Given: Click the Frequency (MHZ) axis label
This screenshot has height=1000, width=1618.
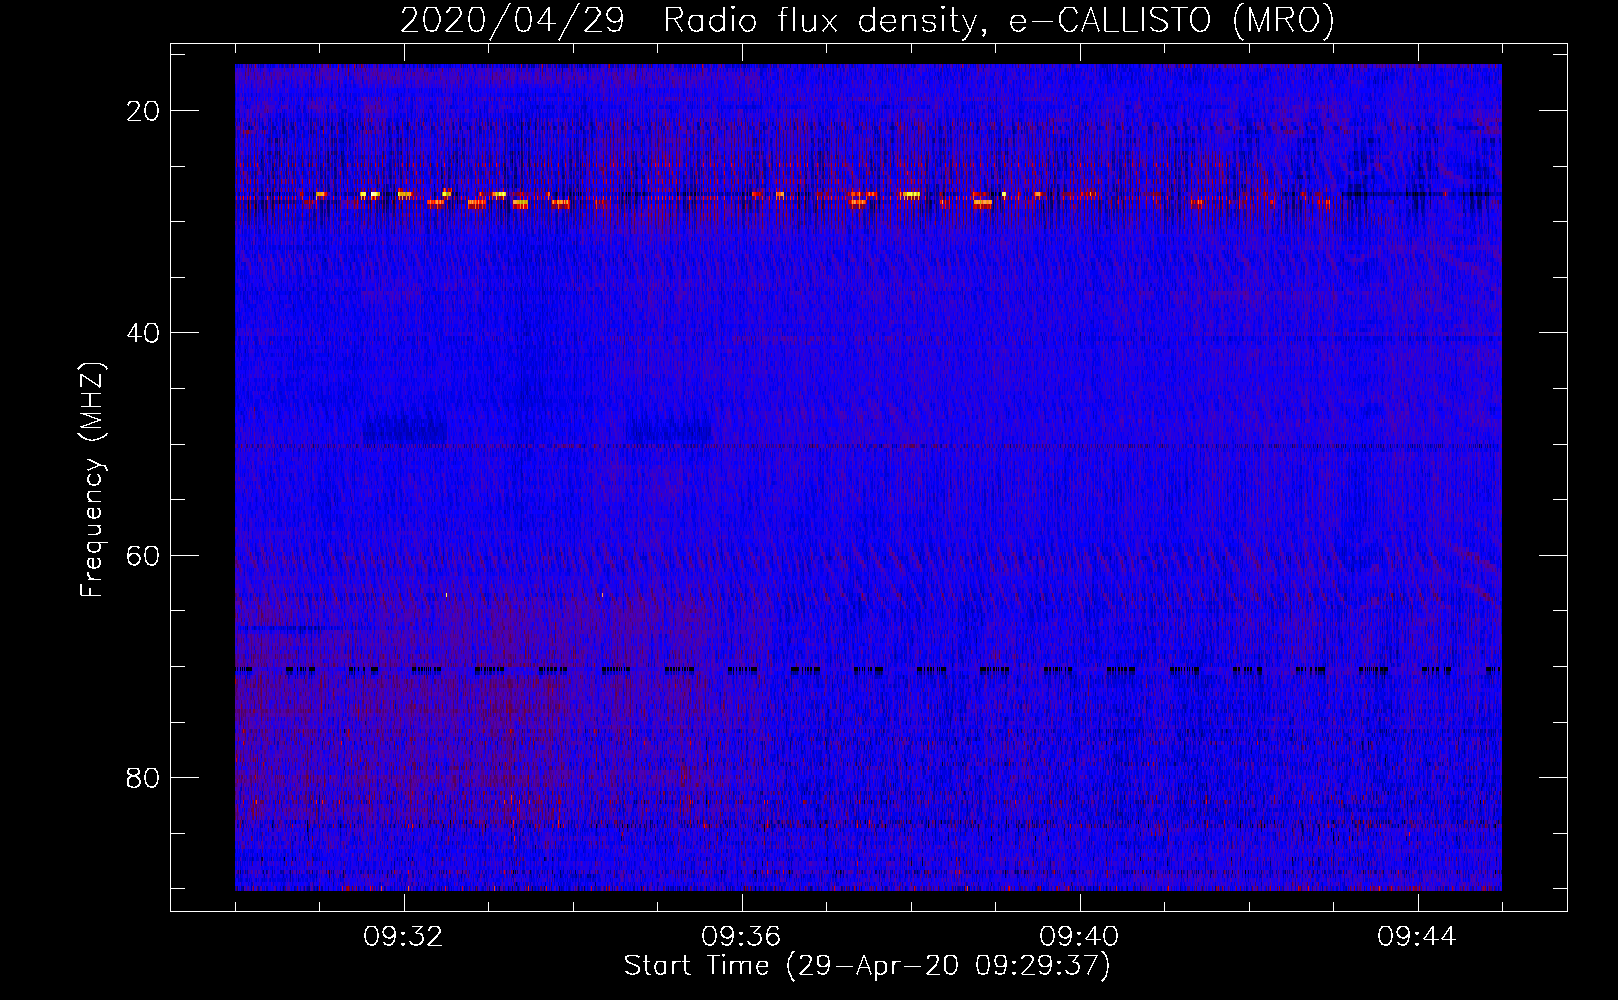Looking at the screenshot, I should [x=92, y=480].
